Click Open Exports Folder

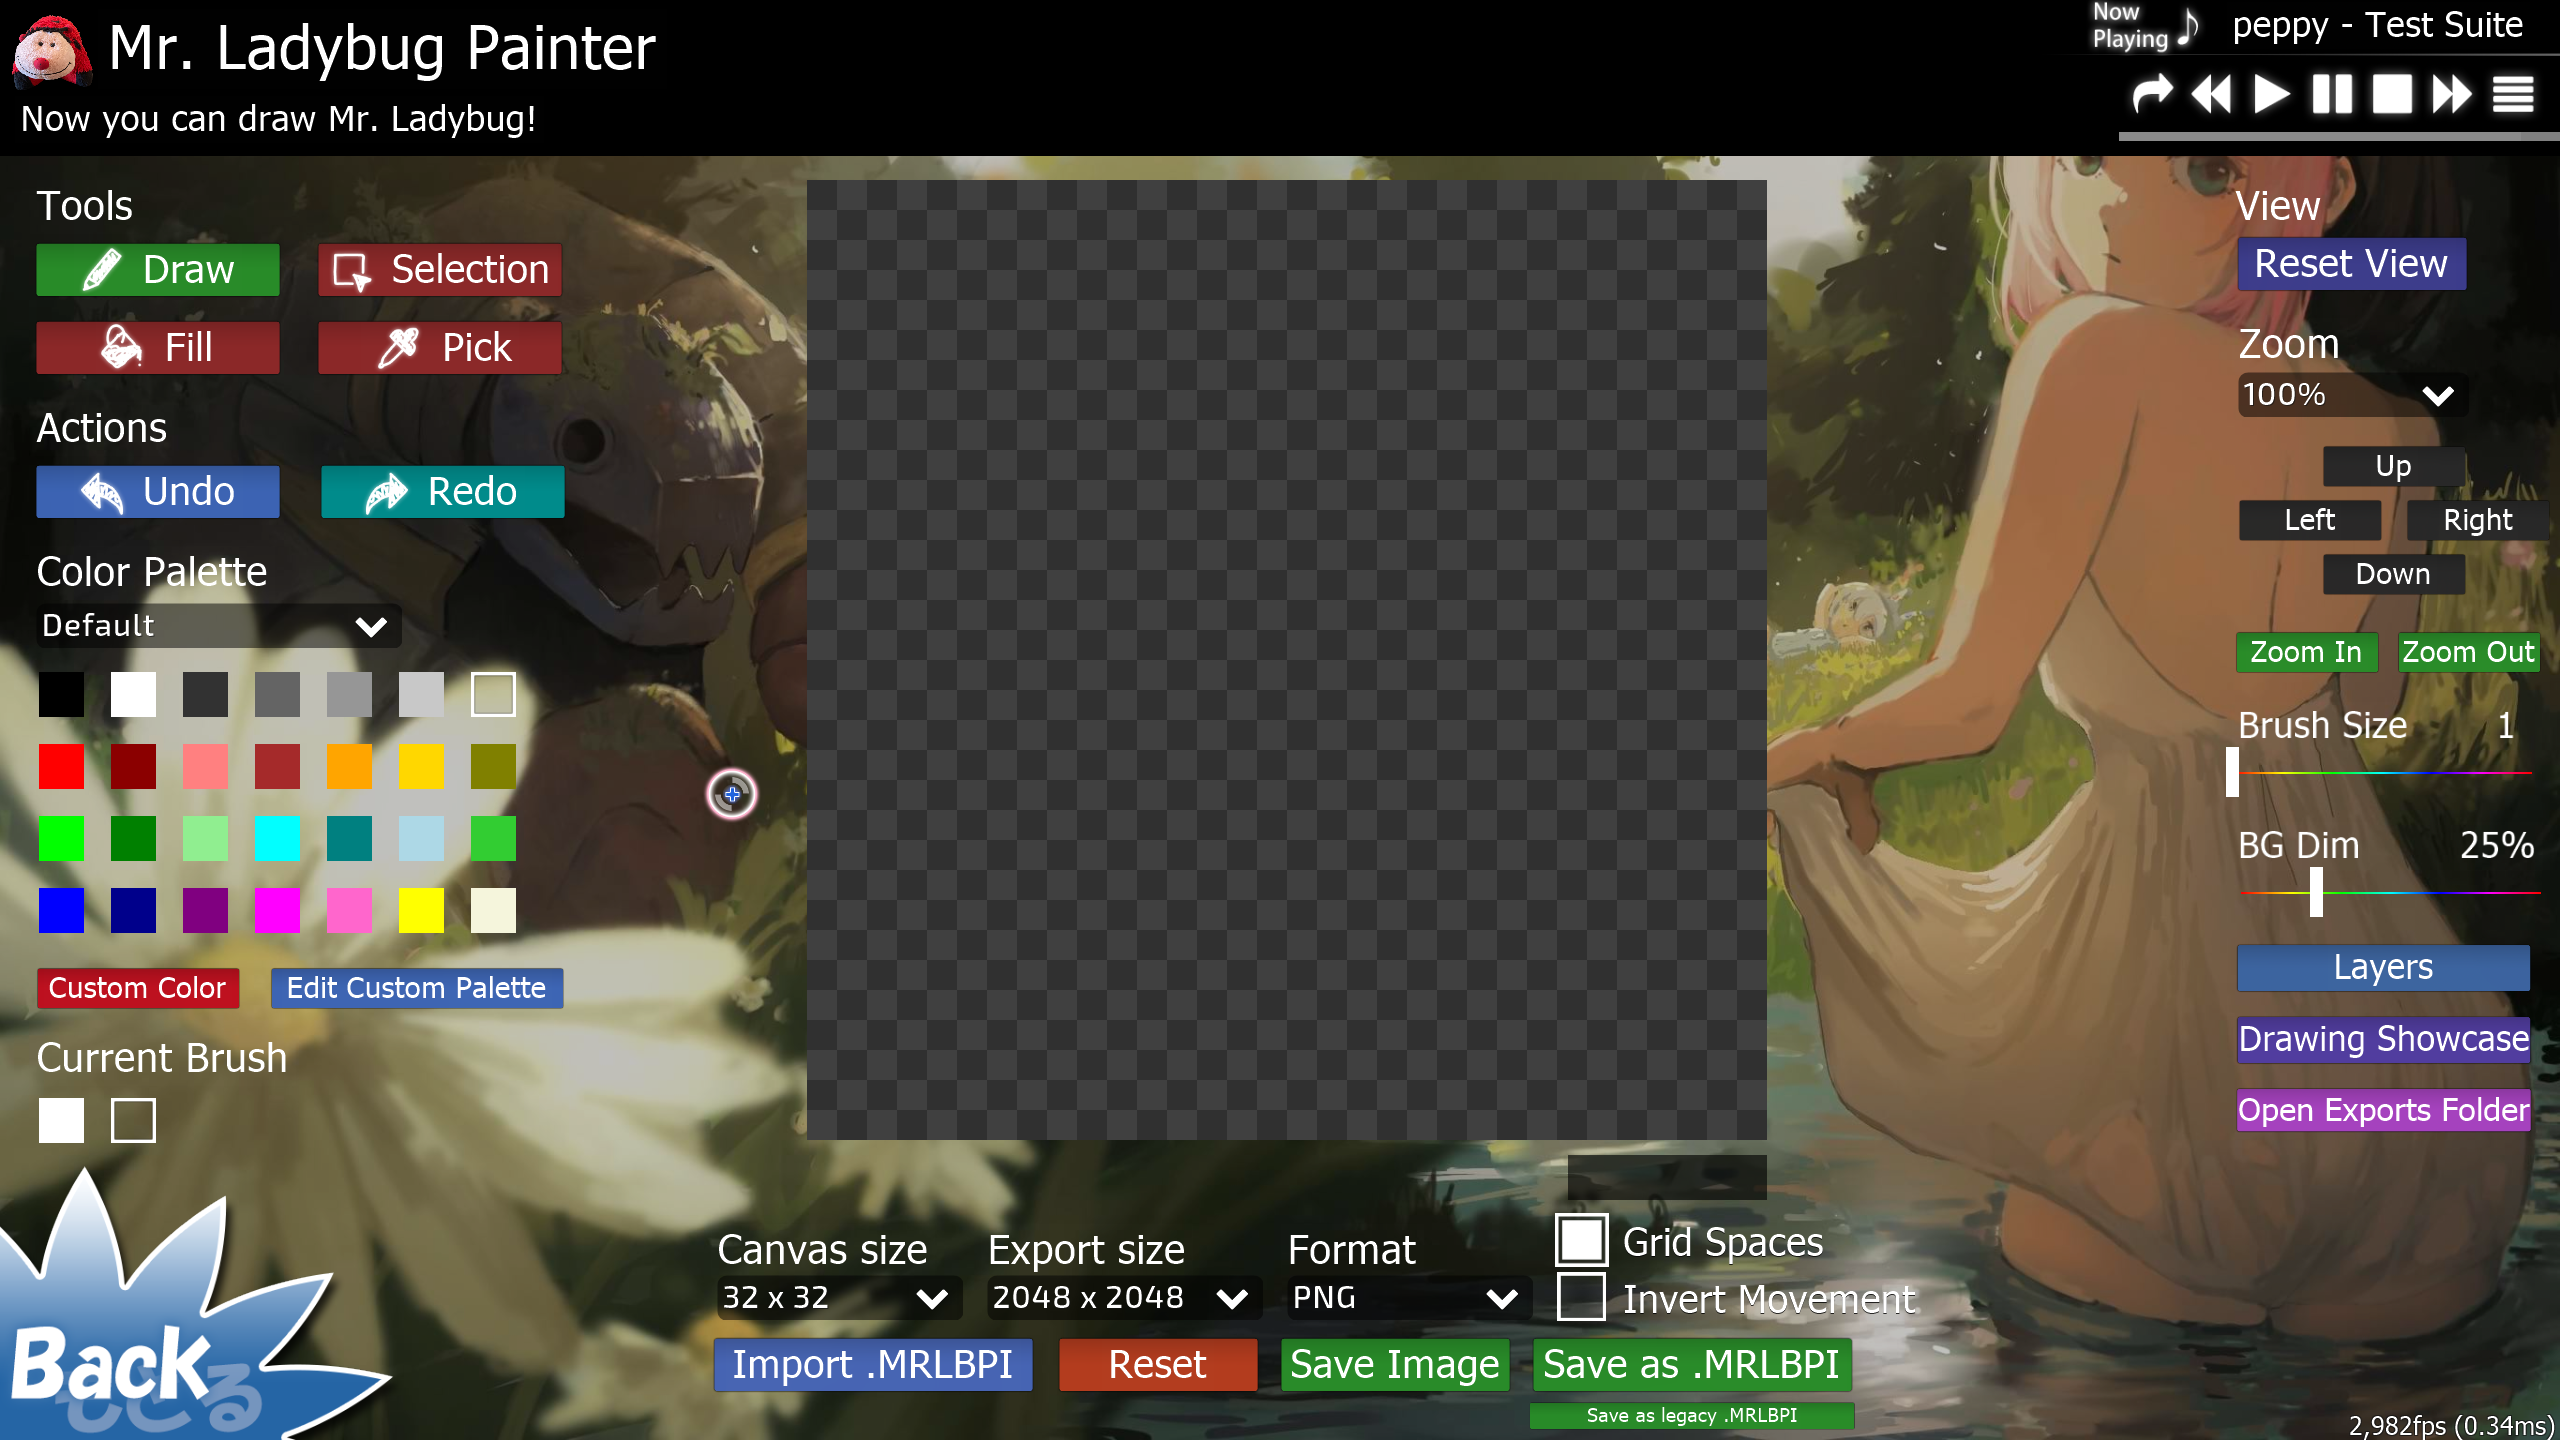2384,1110
